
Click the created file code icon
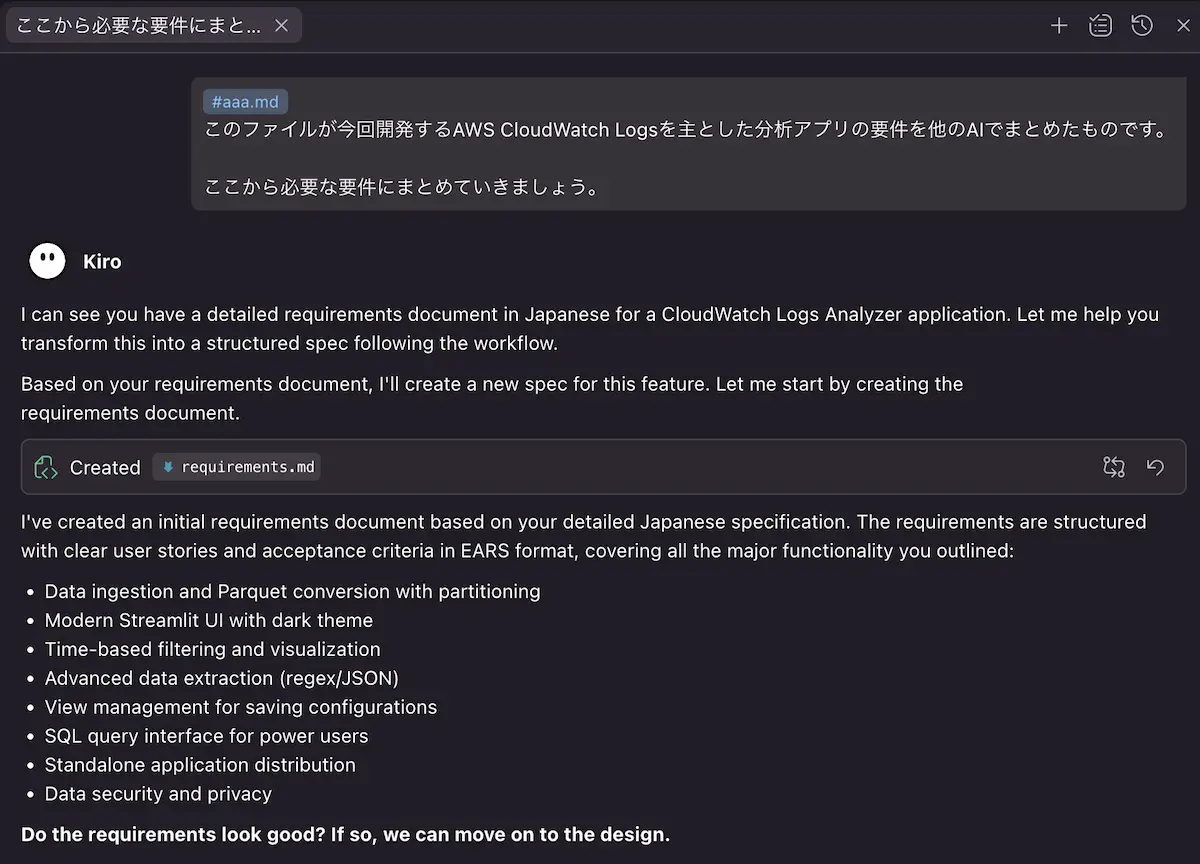pos(46,467)
